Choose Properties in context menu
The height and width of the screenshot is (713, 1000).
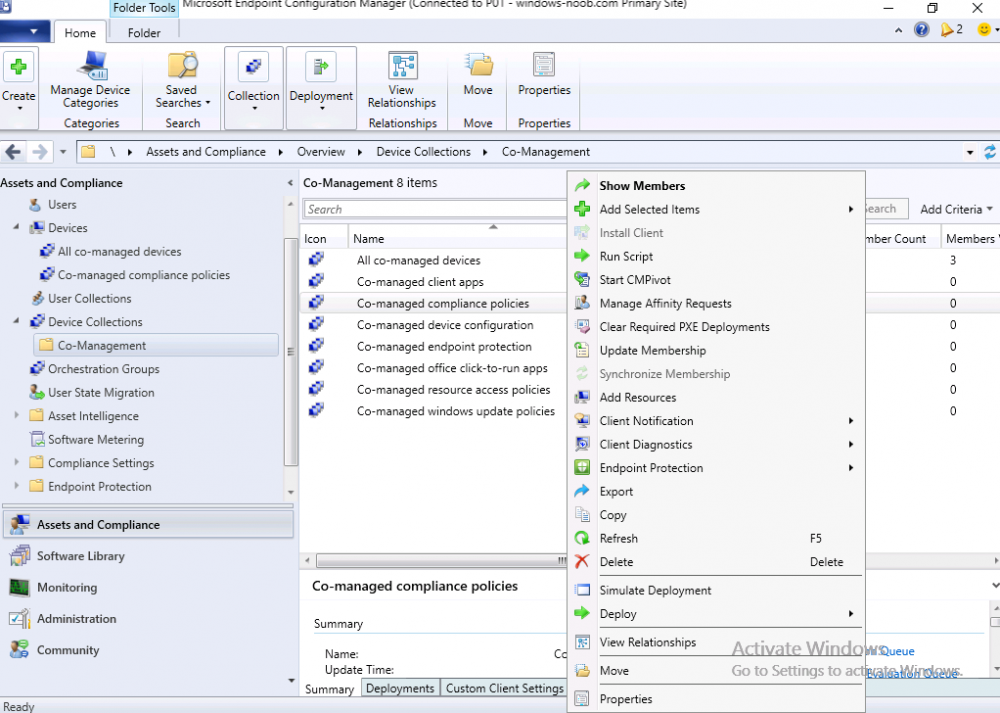coord(716,699)
